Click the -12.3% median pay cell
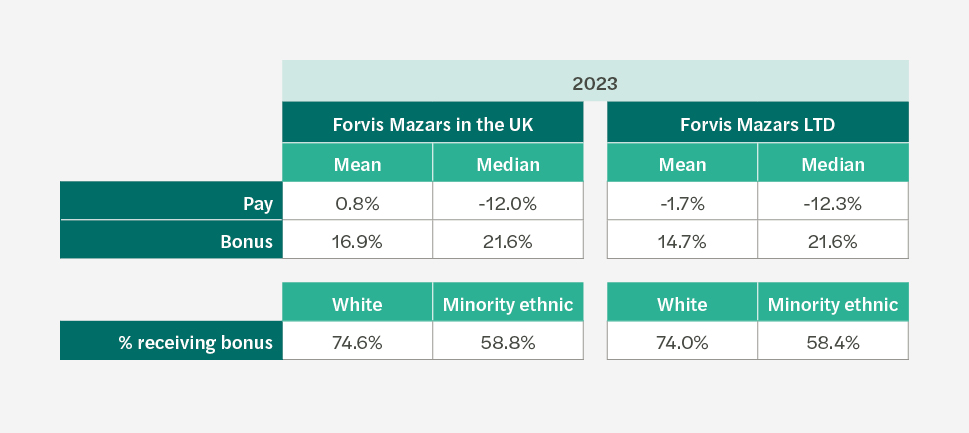Viewport: 969px width, 433px height. click(x=833, y=203)
